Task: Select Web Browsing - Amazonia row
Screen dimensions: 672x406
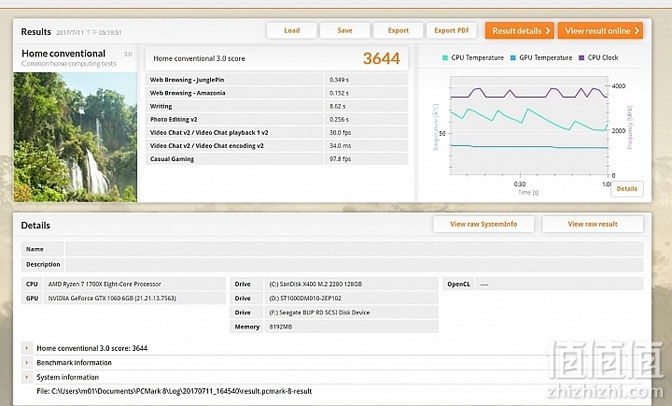Action: click(x=277, y=93)
